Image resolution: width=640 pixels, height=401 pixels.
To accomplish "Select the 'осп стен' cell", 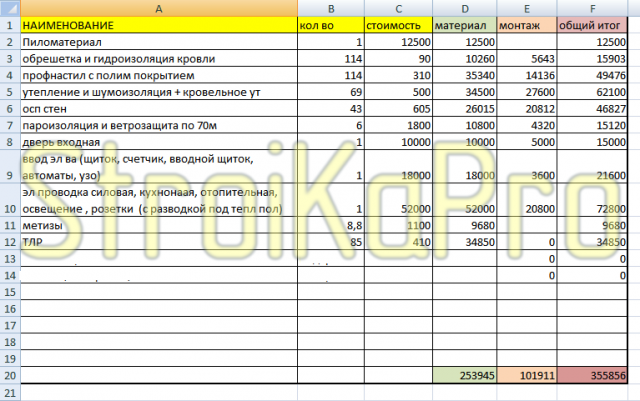I will pos(159,109).
